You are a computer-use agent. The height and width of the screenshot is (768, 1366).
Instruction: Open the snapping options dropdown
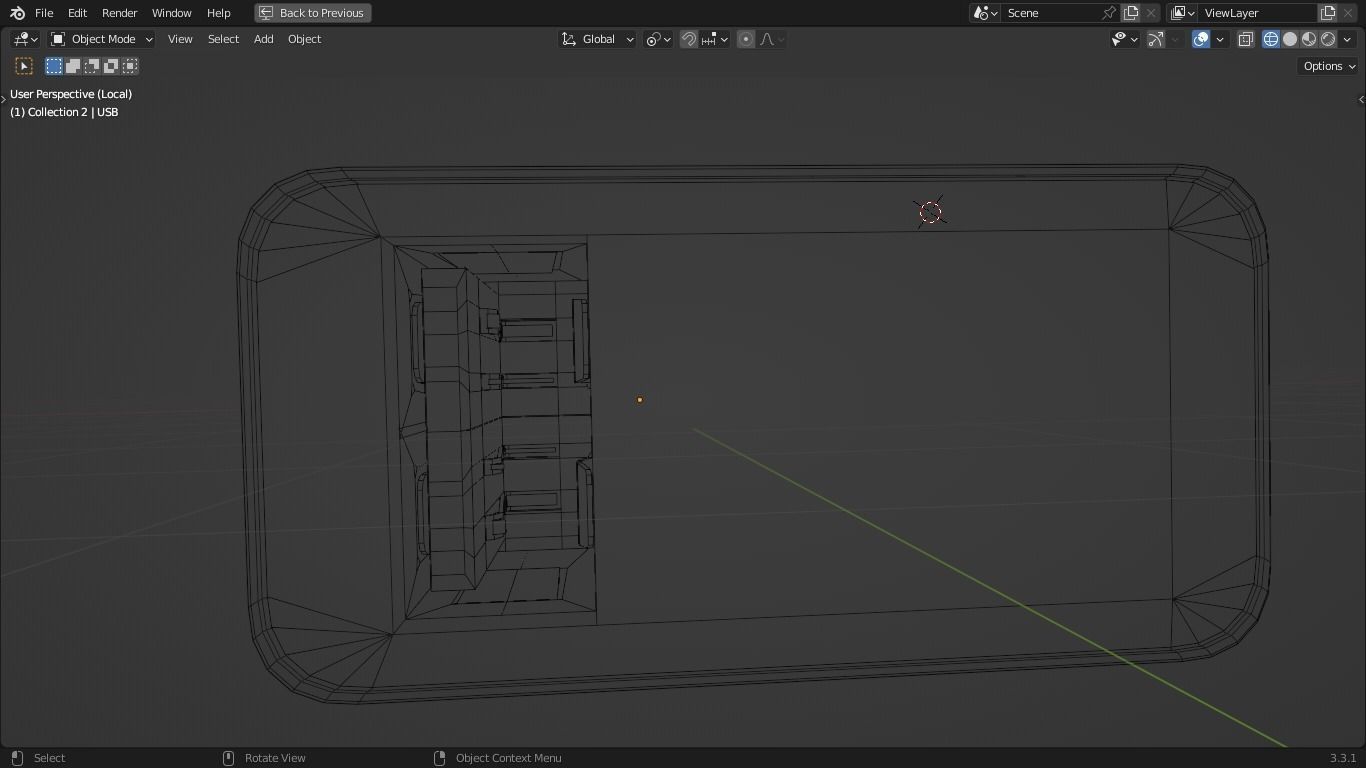(x=715, y=39)
